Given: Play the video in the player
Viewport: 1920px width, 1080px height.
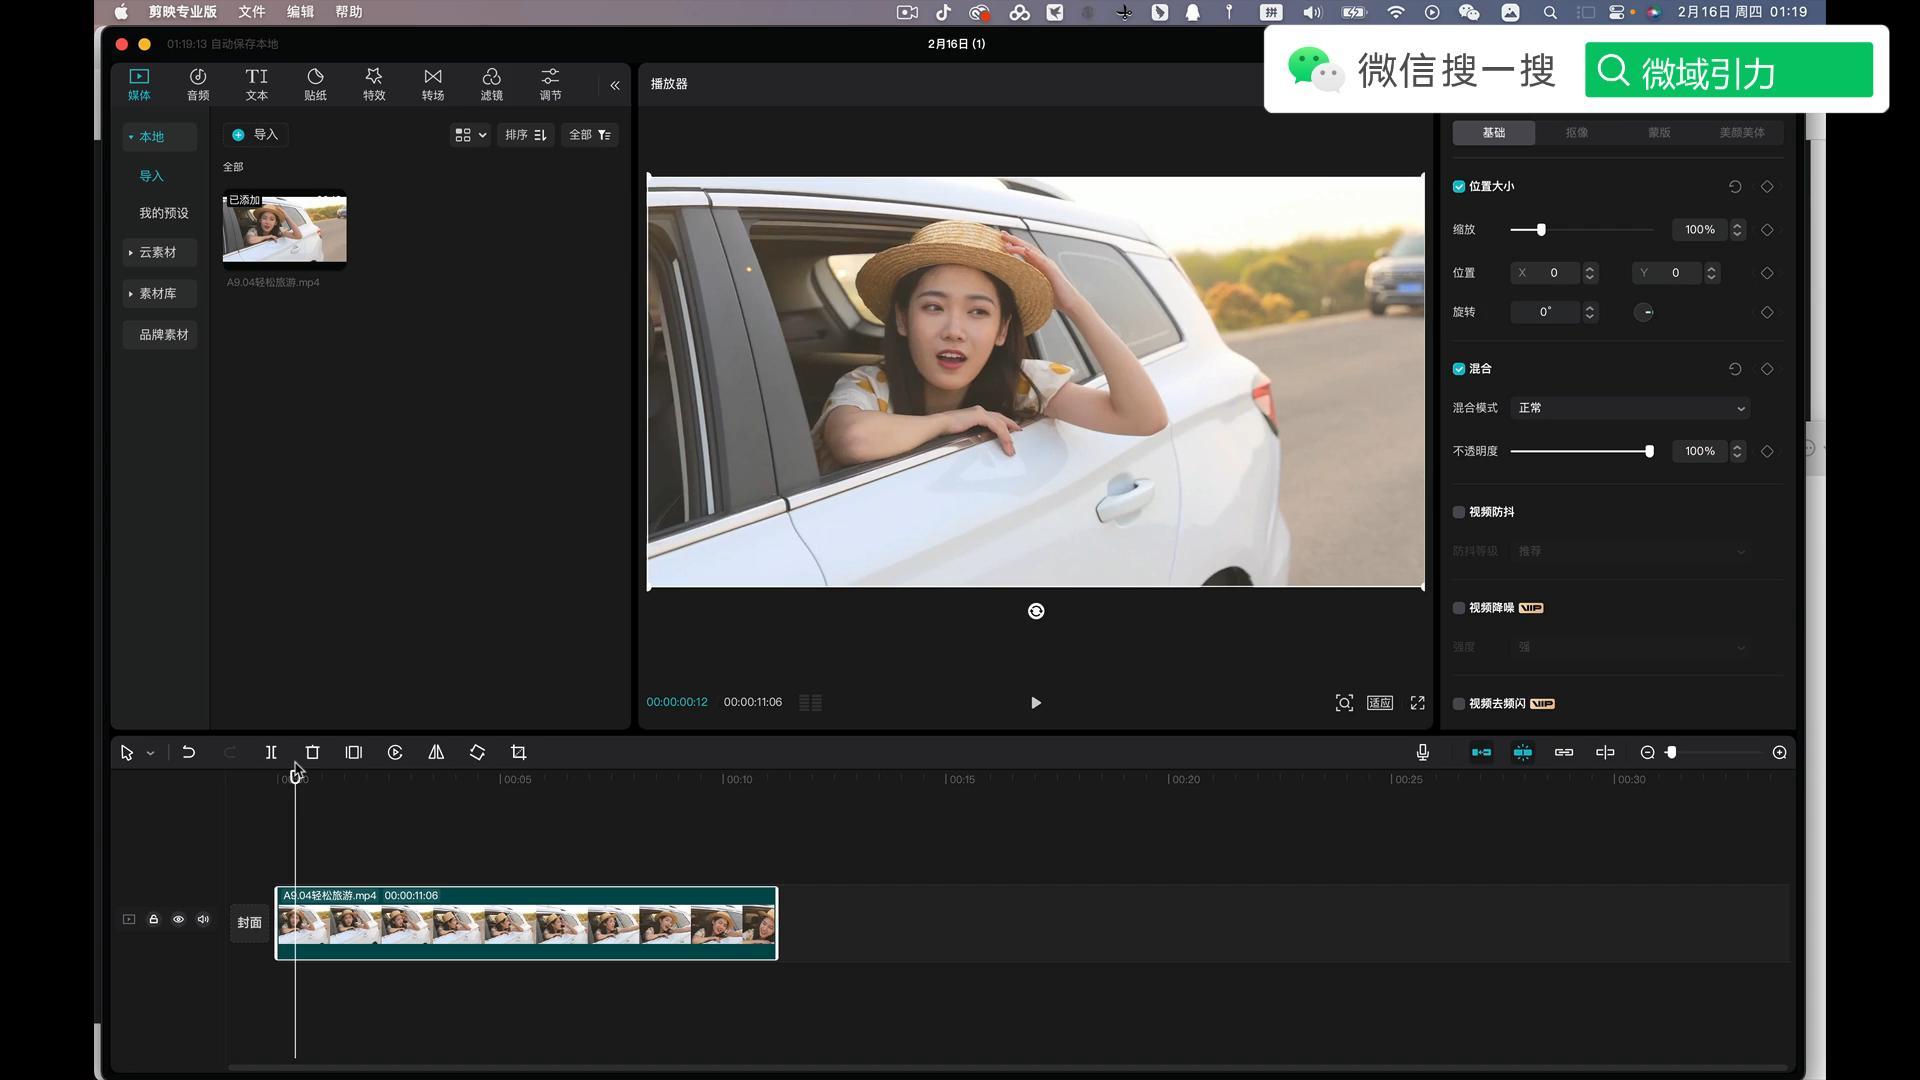Looking at the screenshot, I should [x=1036, y=703].
